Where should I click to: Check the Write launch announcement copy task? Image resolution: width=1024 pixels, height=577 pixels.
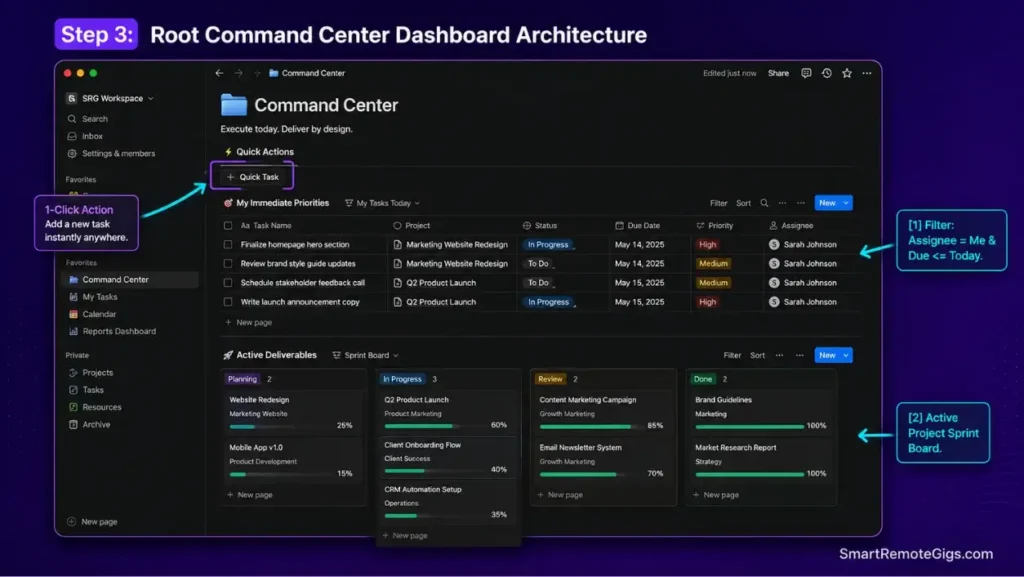click(228, 302)
